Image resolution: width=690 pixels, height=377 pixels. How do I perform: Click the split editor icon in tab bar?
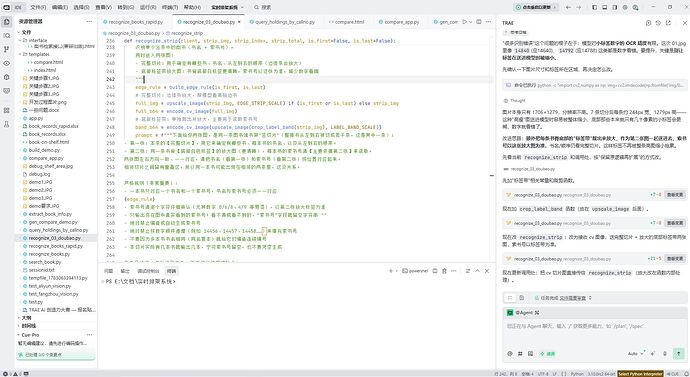[x=479, y=22]
